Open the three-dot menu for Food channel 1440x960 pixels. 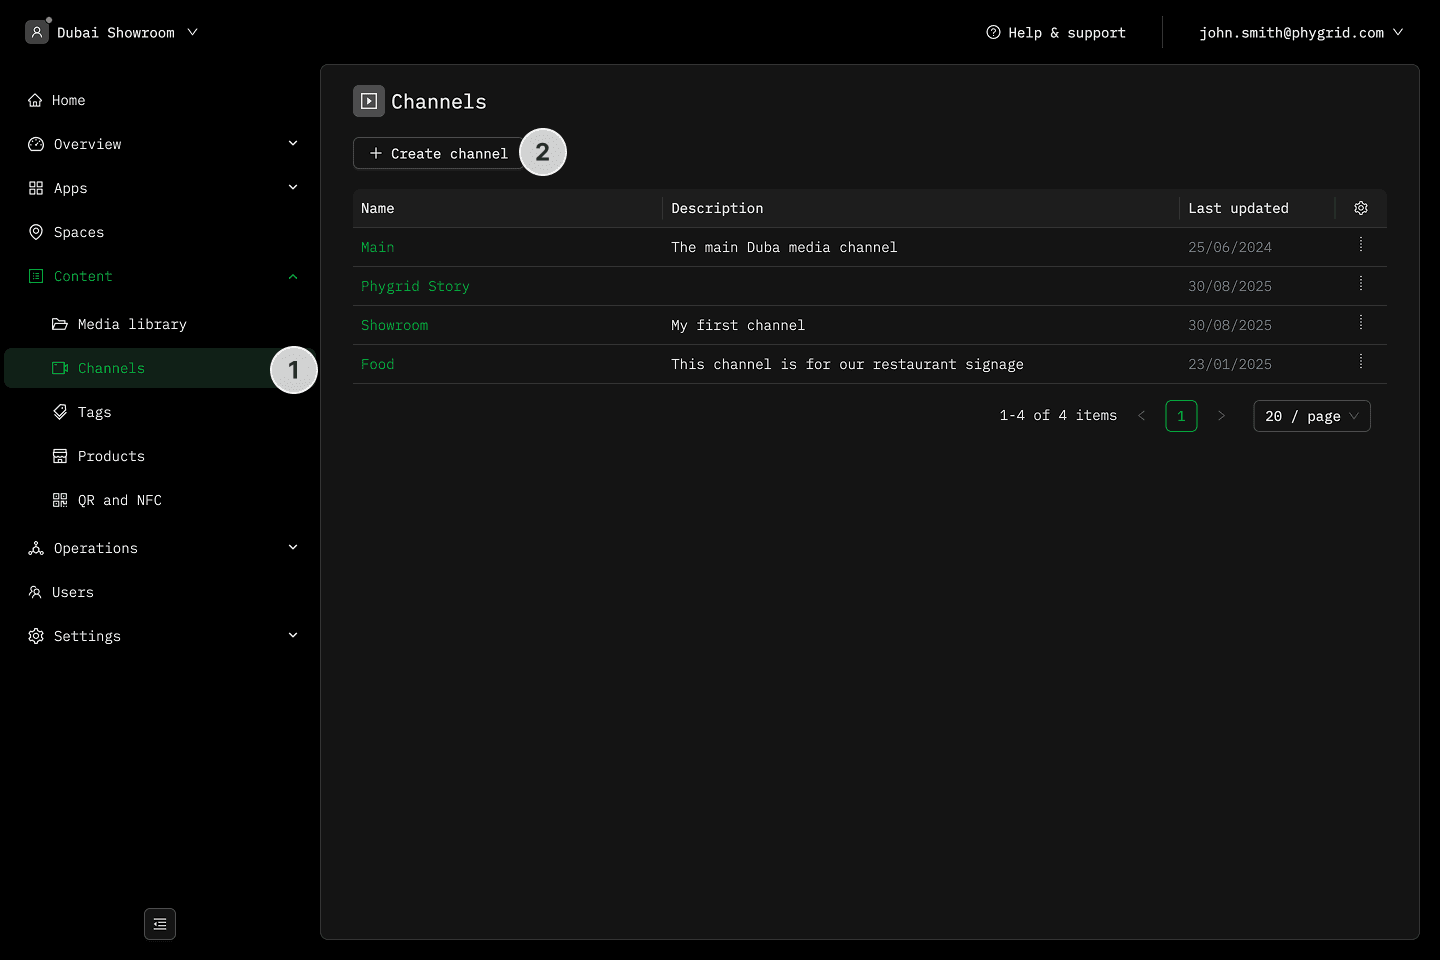coord(1360,362)
